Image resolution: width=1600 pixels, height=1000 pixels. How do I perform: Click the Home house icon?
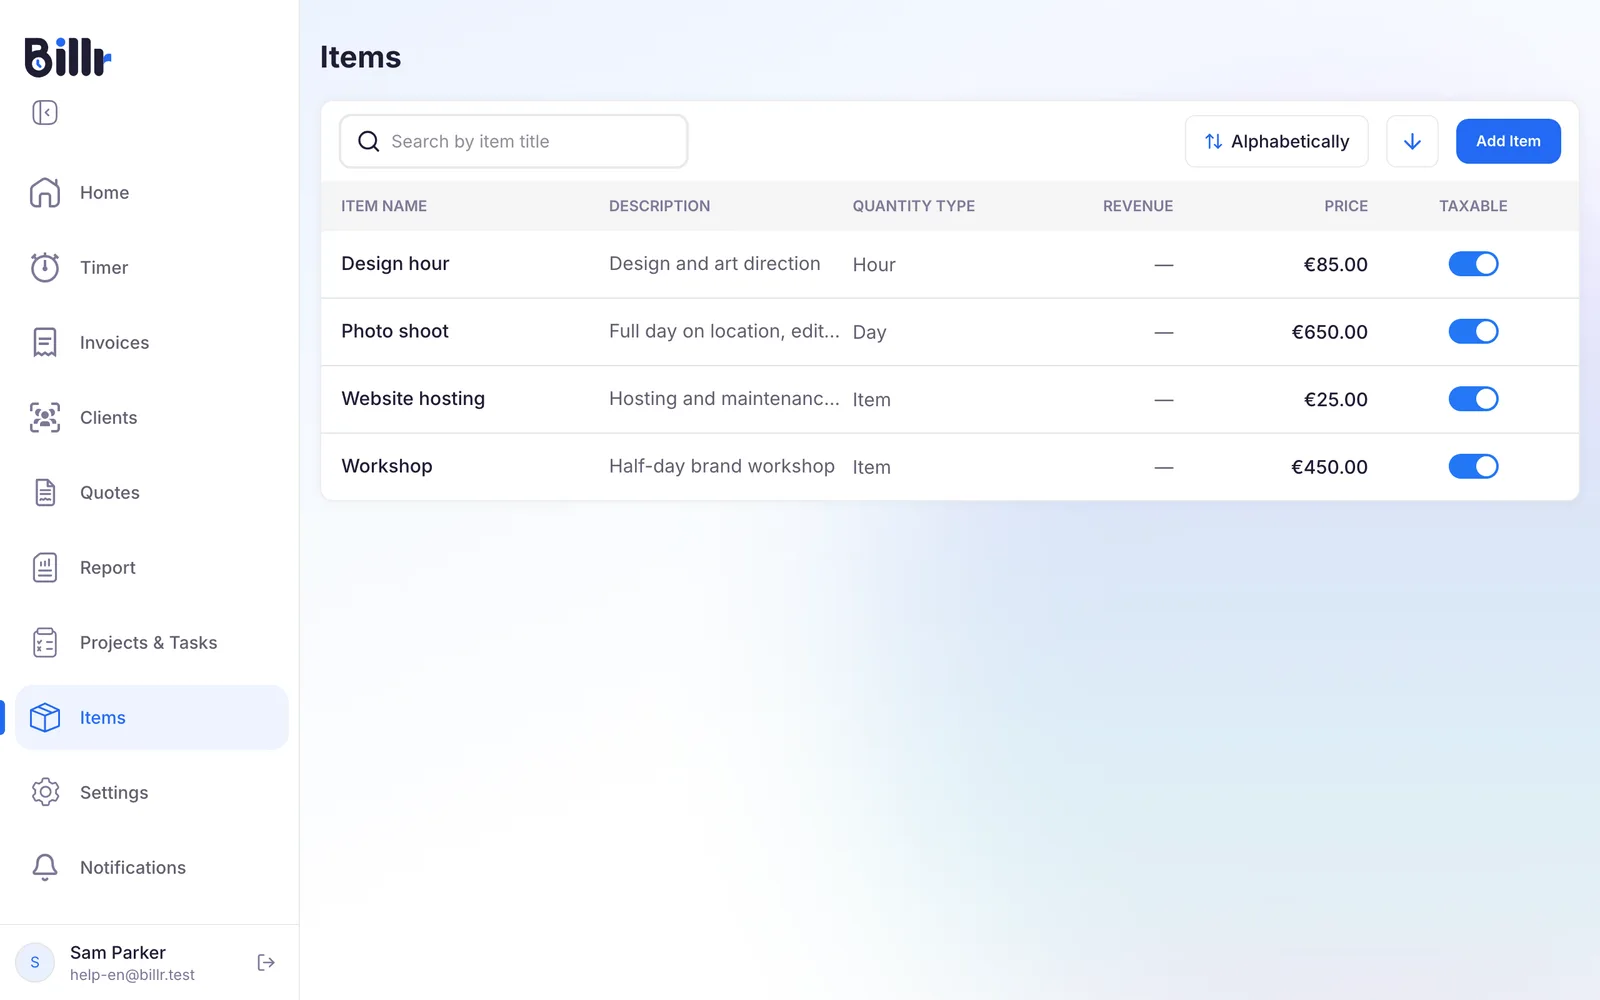click(45, 192)
